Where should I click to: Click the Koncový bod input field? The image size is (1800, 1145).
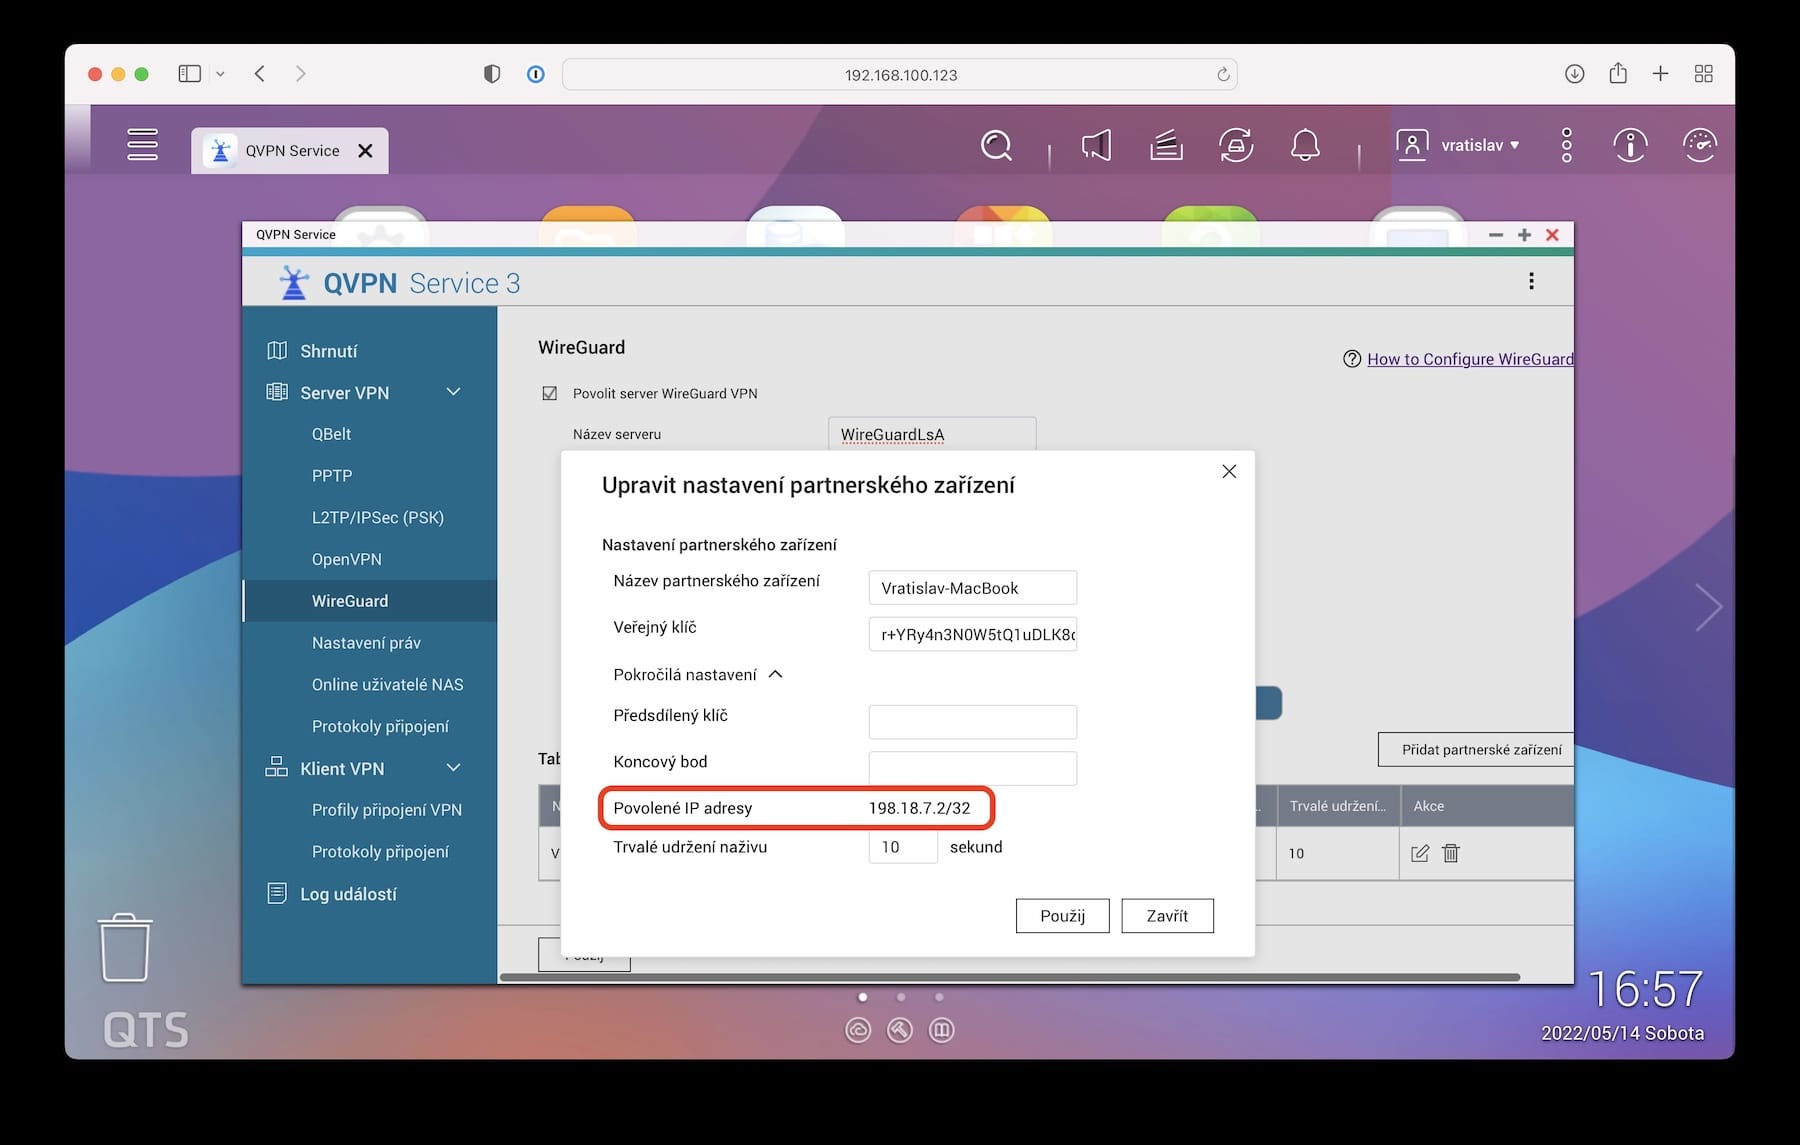972,768
